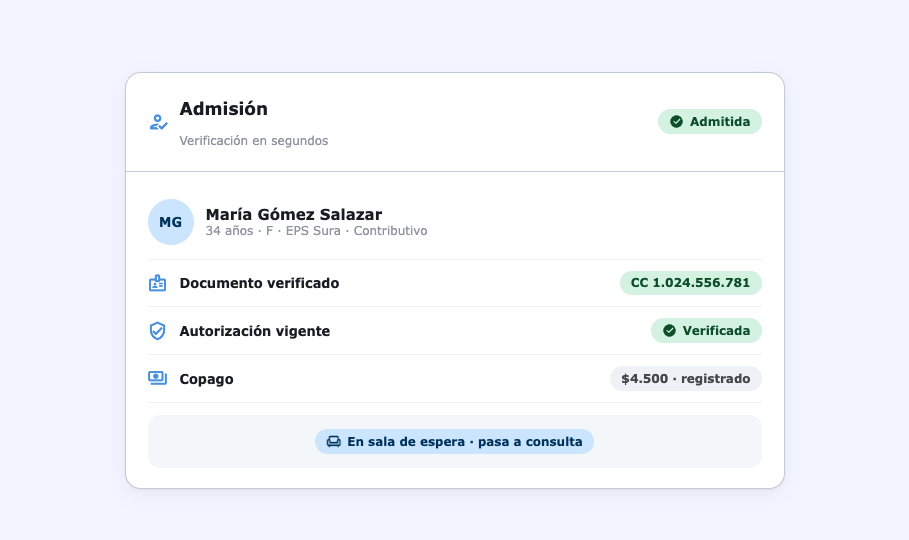Click the ID card document icon

click(157, 283)
